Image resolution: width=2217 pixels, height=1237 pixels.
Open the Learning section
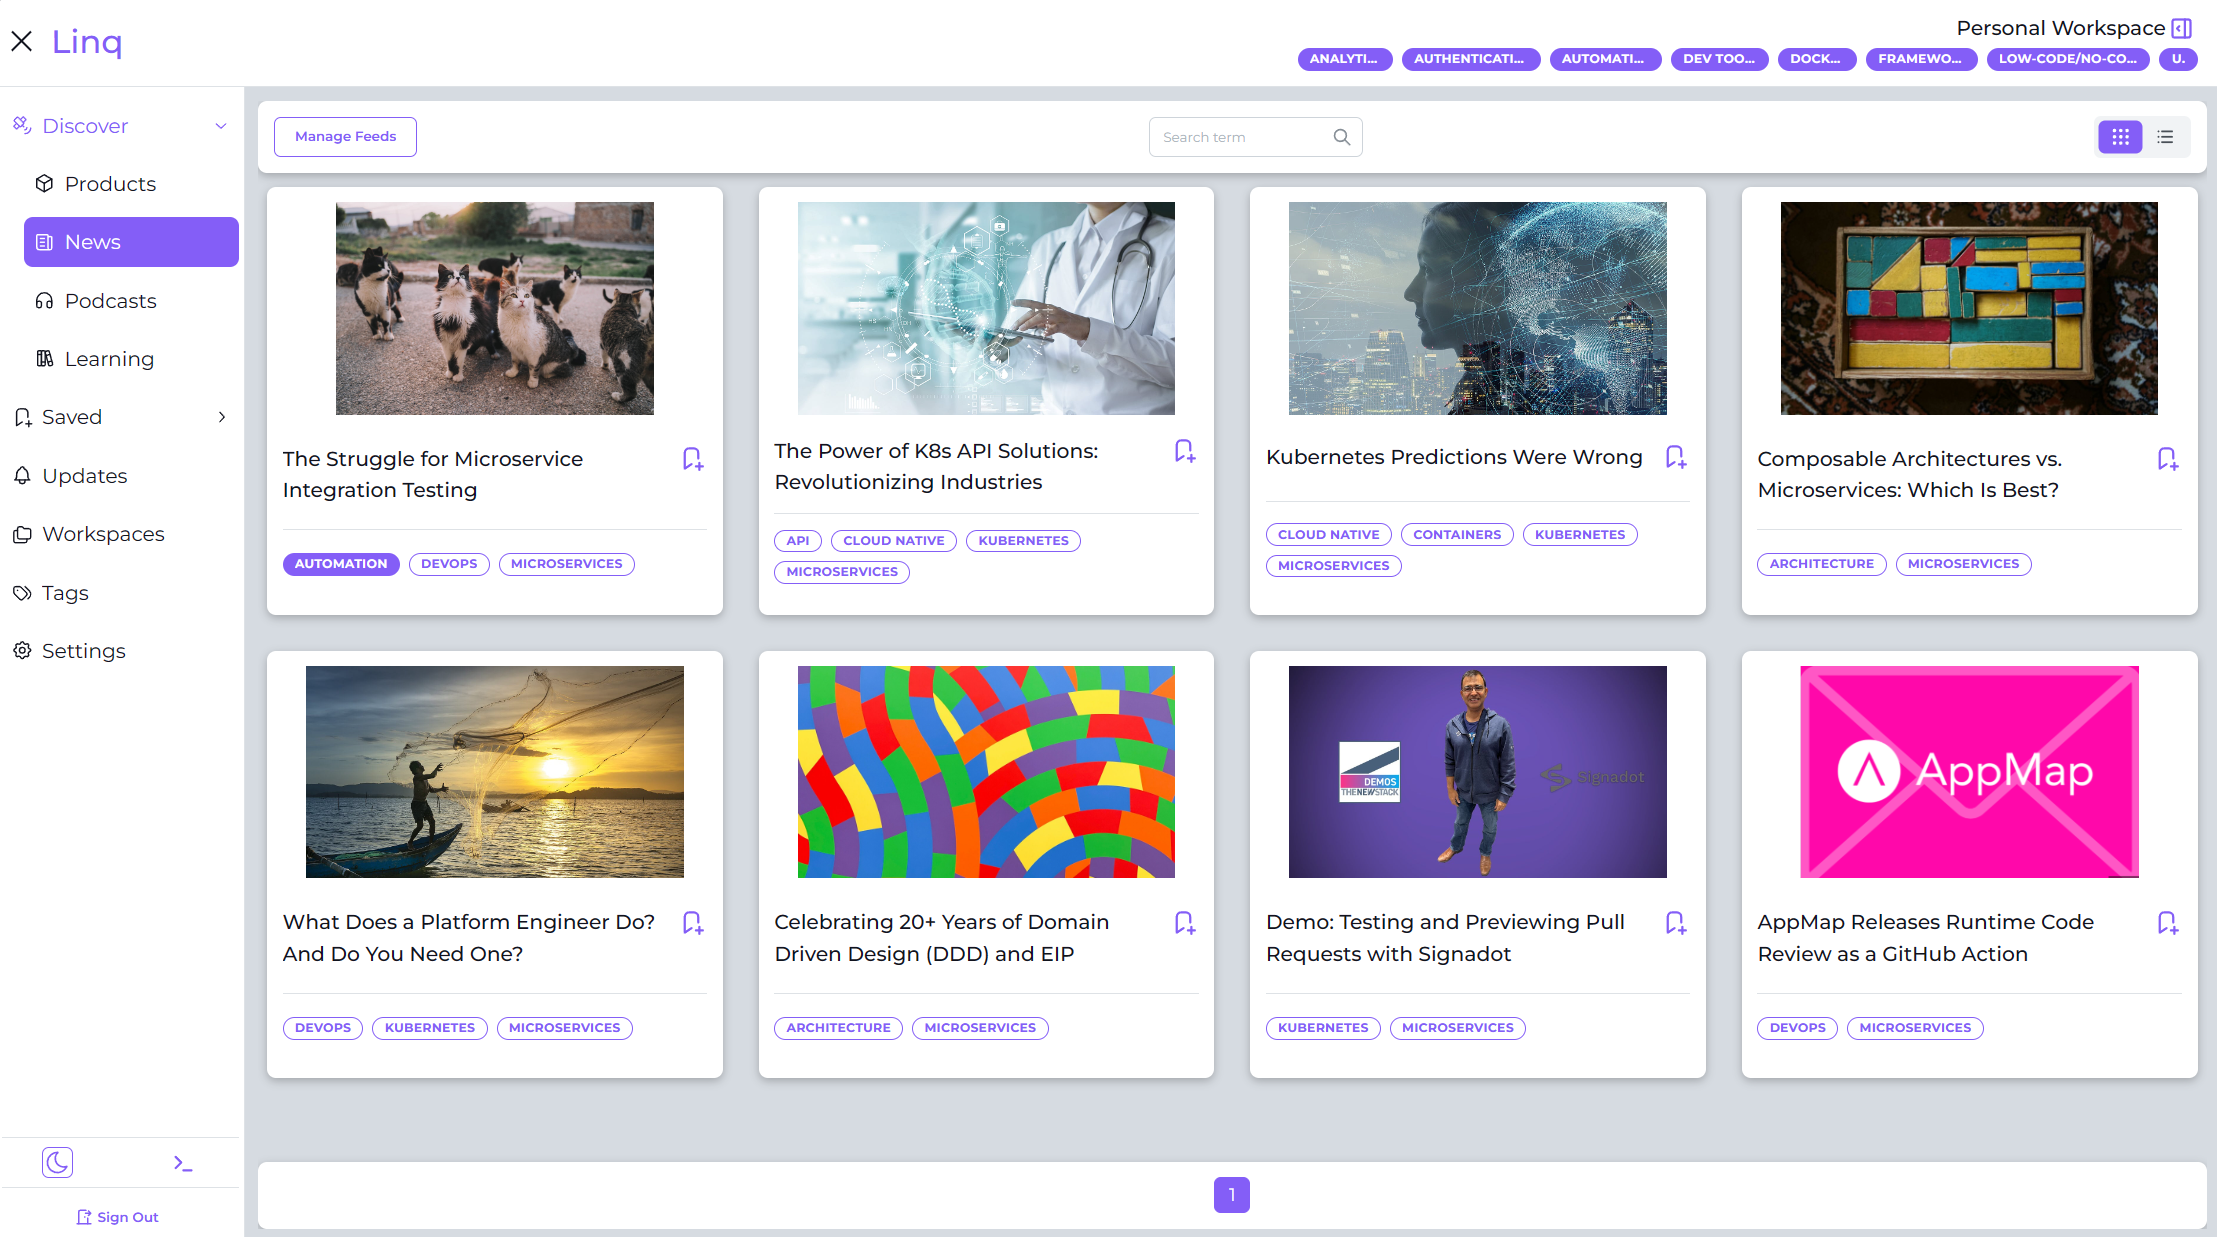click(x=109, y=358)
